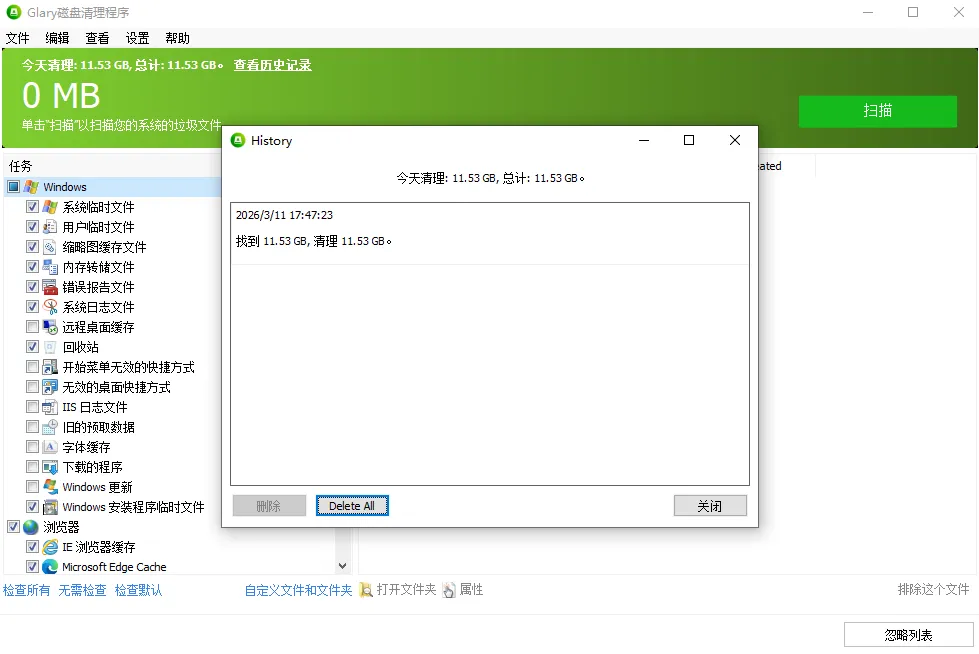Open the 查看 menu
Screen dimensions: 979x654
pyautogui.click(x=97, y=38)
